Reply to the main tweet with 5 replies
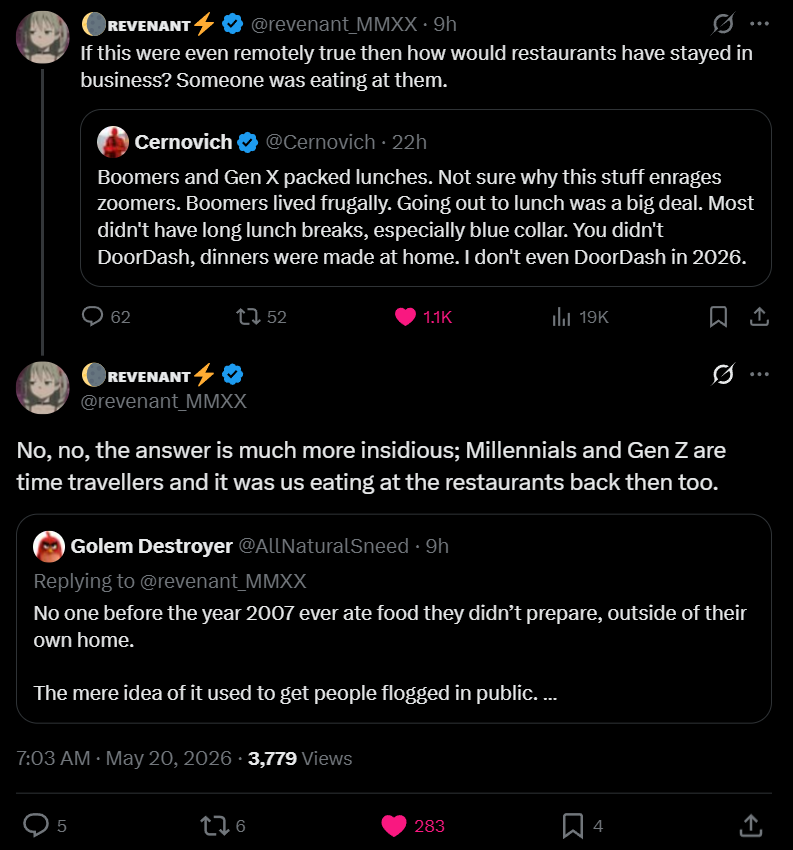This screenshot has height=850, width=793. (x=44, y=826)
